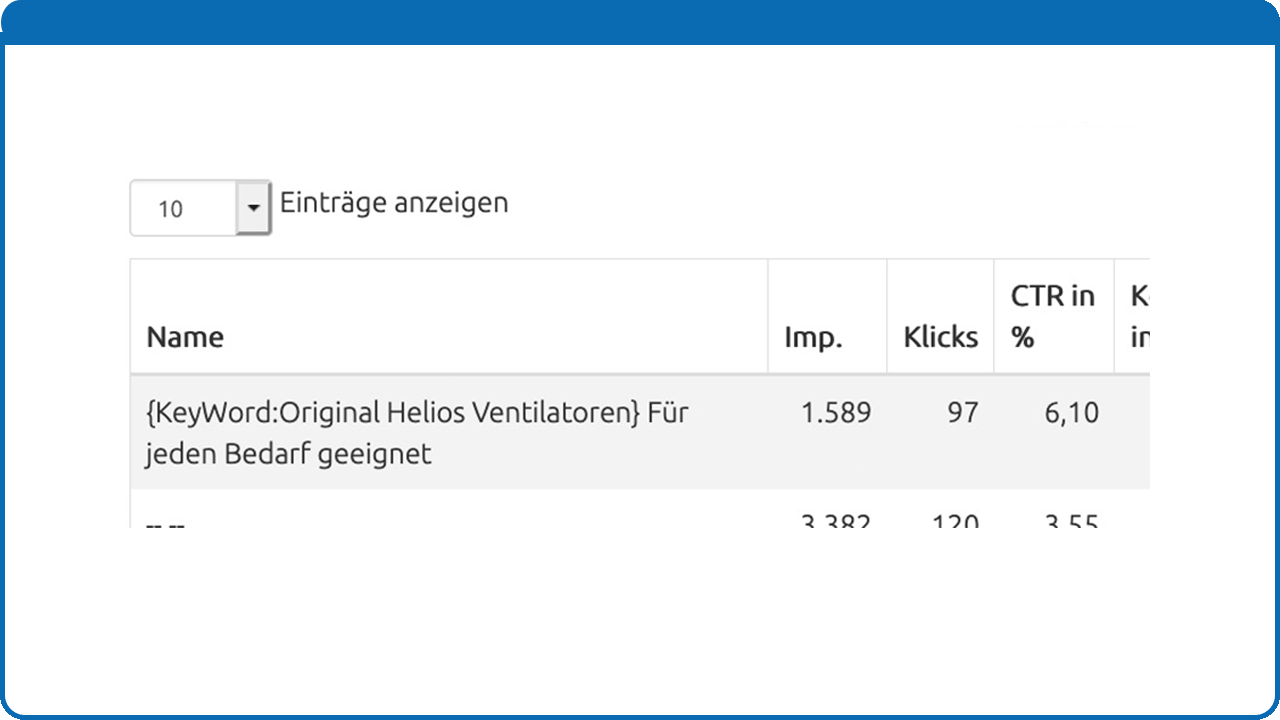
Task: Click the second row's name cell
Action: pyautogui.click(x=449, y=509)
